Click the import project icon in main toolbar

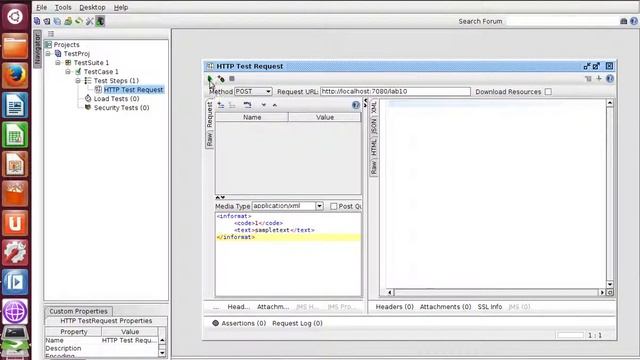tap(47, 21)
